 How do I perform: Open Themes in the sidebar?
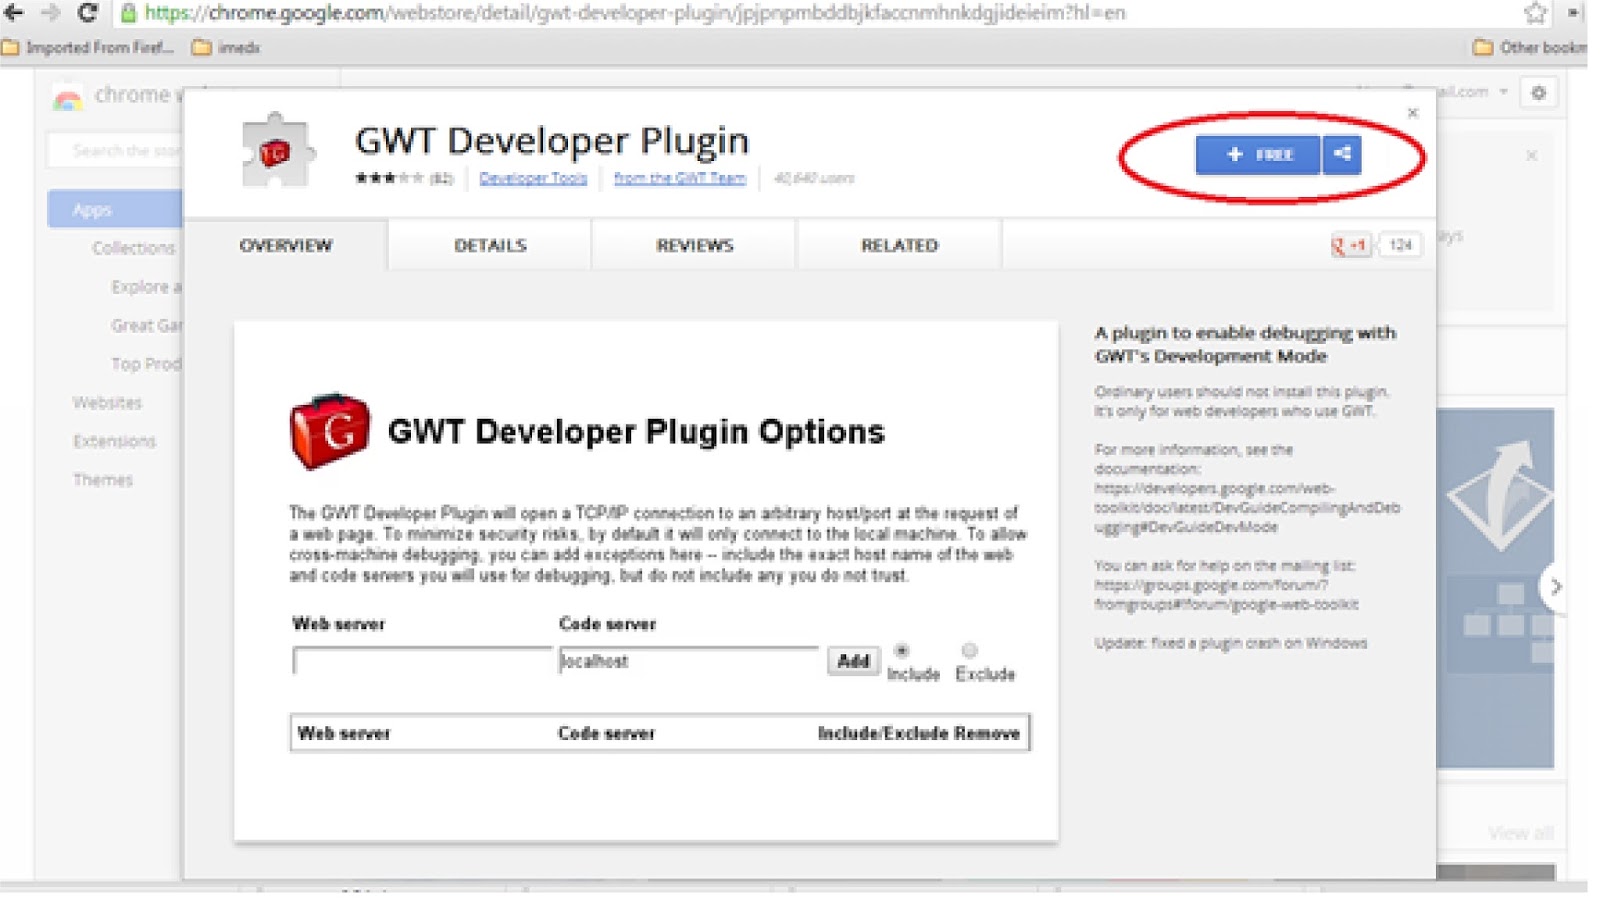click(102, 480)
